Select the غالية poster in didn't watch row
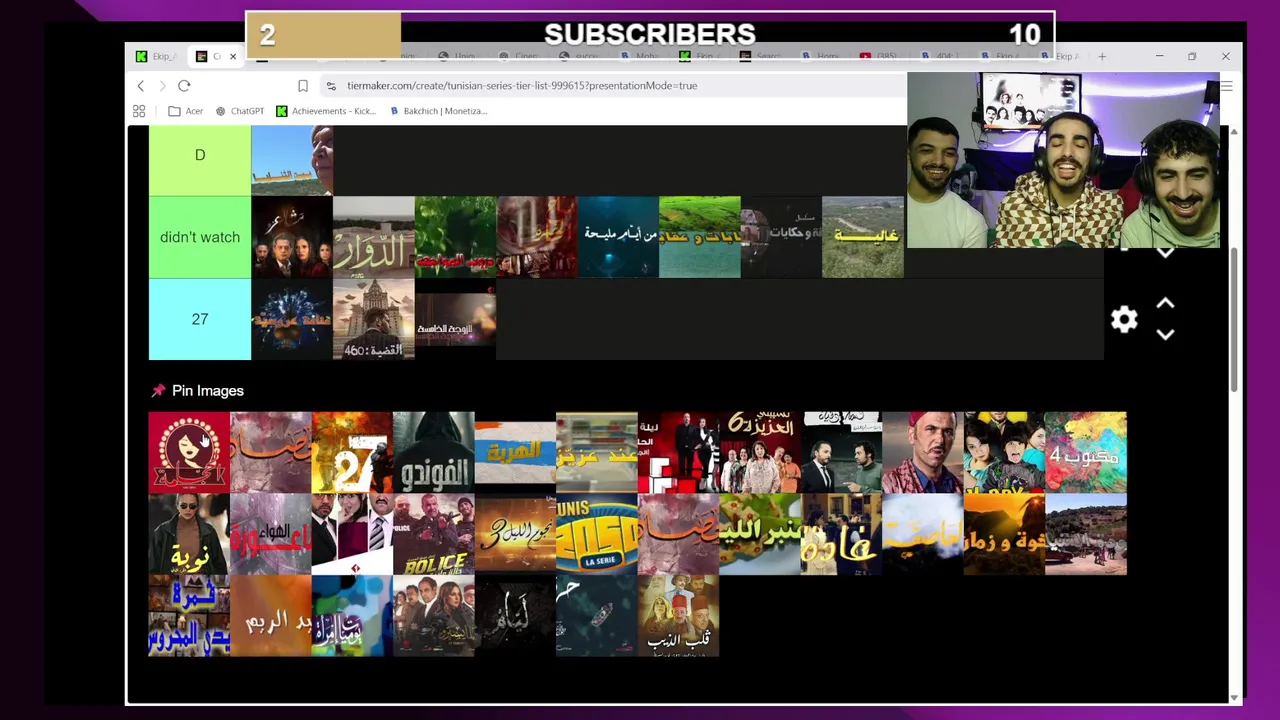 [x=863, y=237]
